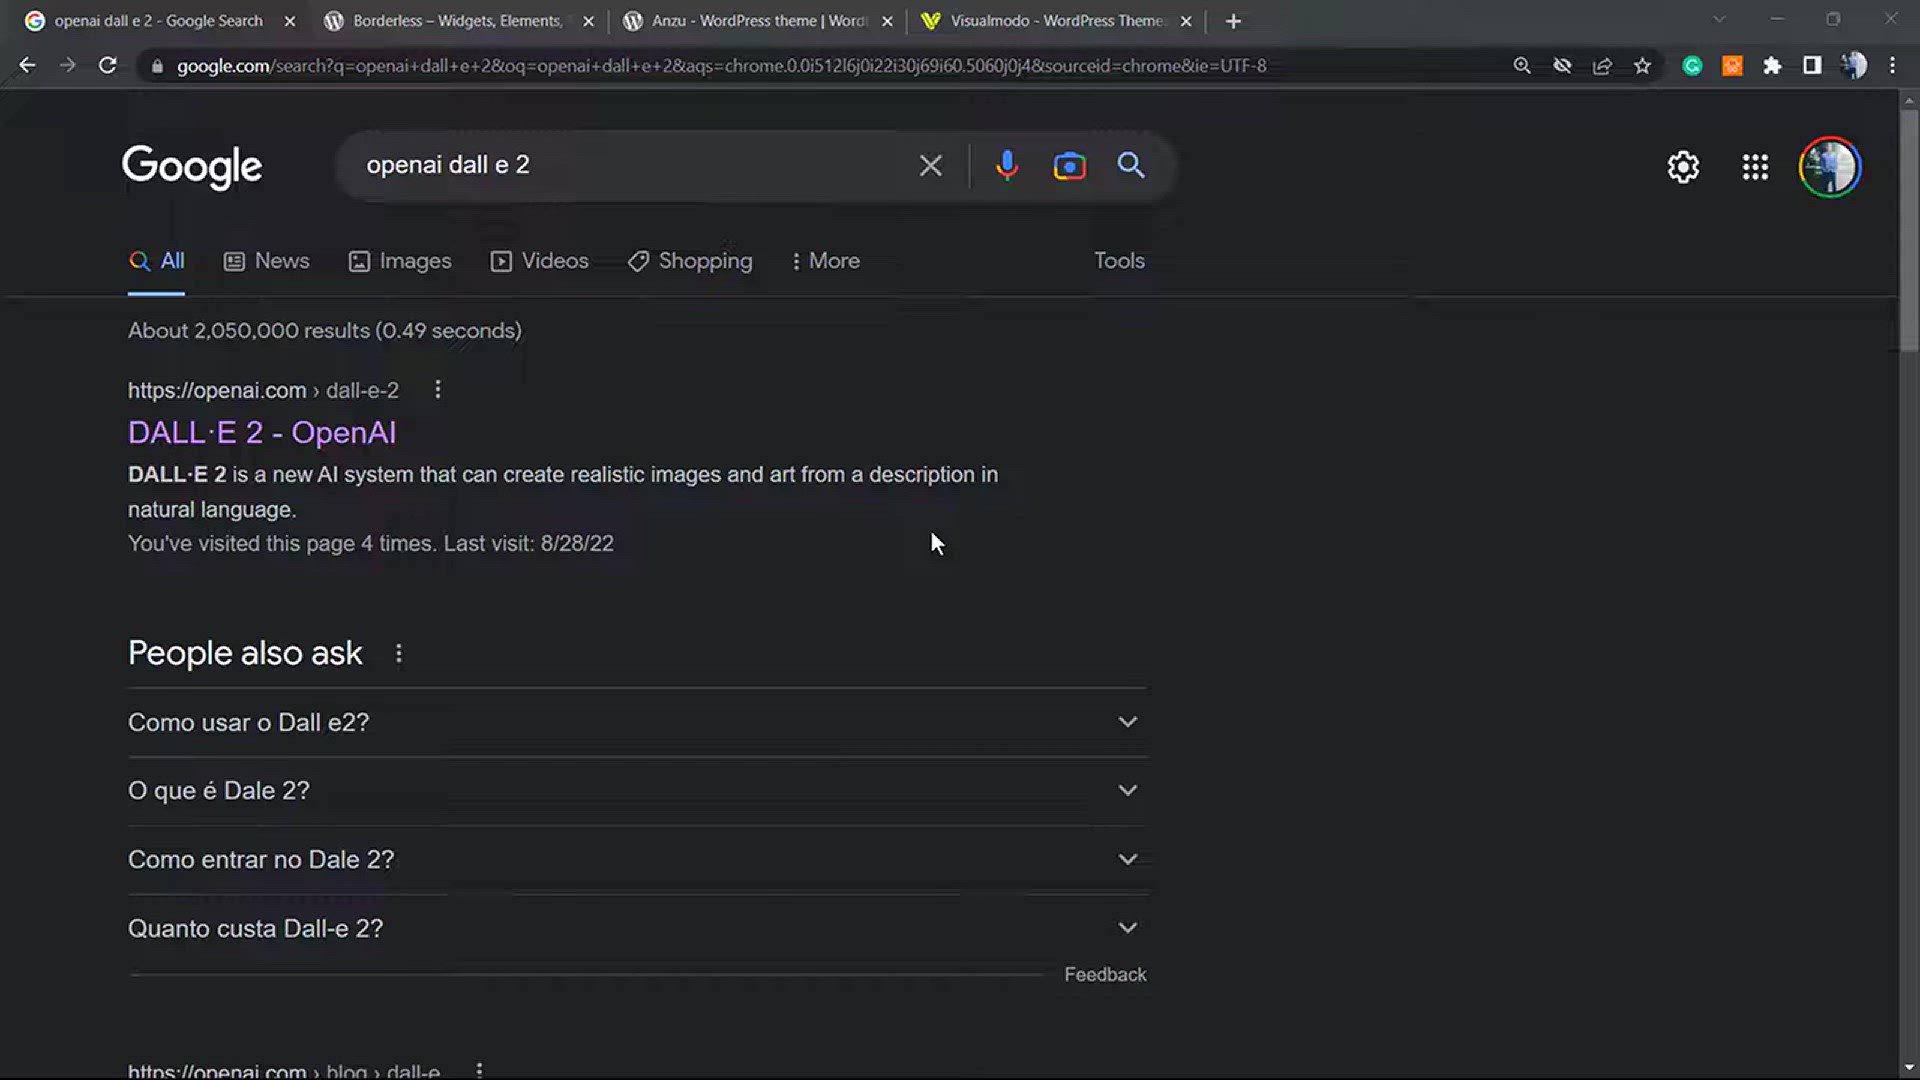This screenshot has height=1080, width=1920.
Task: View site information lock icon
Action: point(157,66)
